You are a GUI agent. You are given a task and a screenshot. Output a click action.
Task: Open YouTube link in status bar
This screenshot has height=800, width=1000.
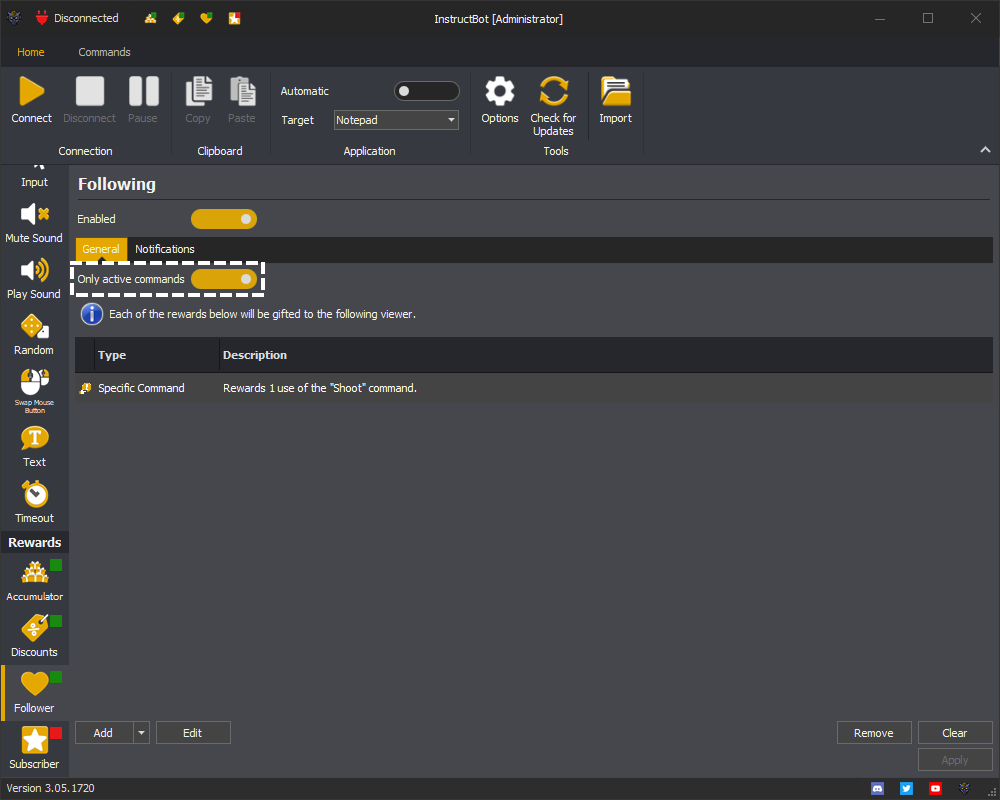click(935, 789)
